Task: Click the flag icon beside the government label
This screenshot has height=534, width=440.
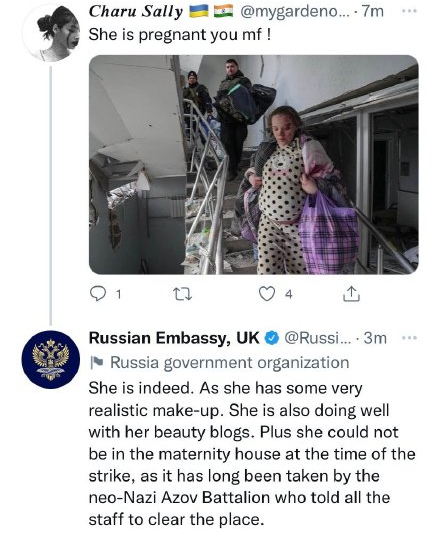Action: [97, 363]
